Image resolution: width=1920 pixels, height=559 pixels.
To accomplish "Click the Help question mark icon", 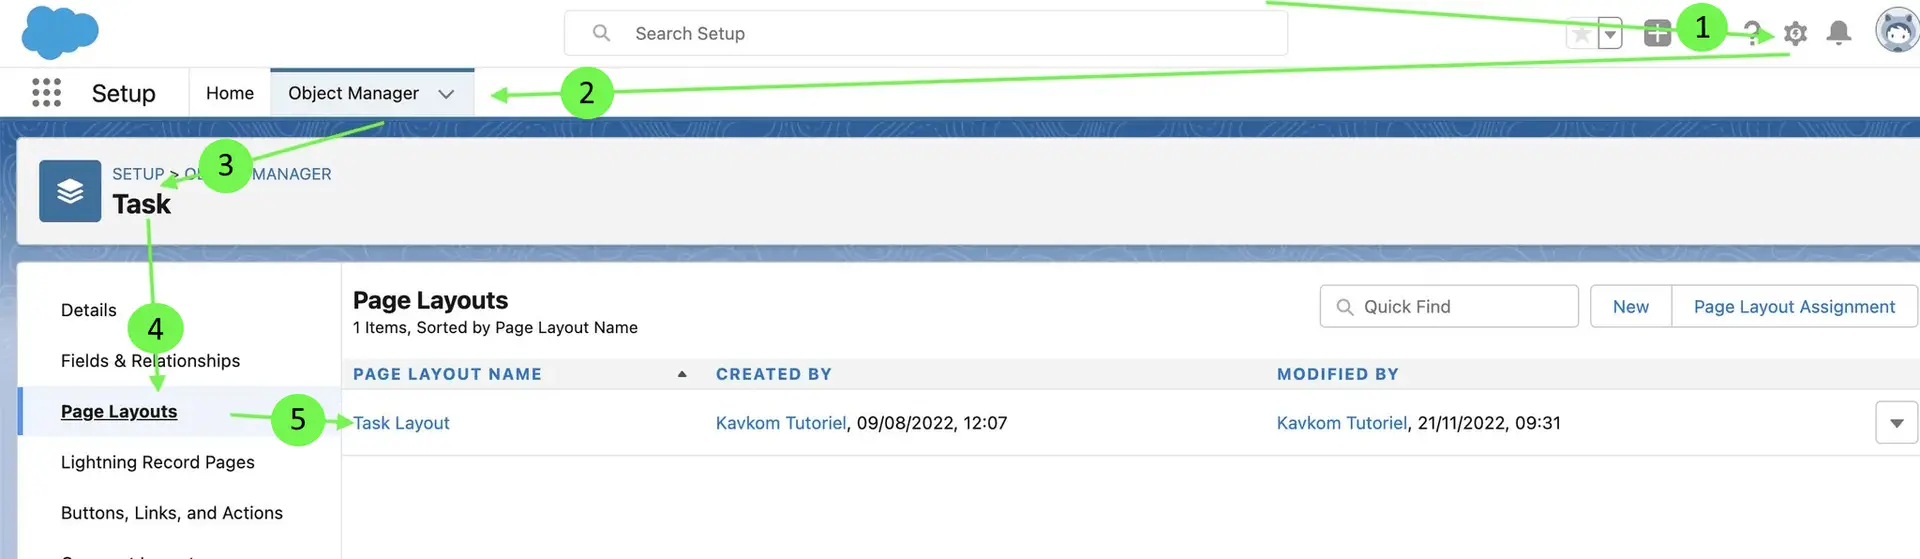I will tap(1752, 34).
